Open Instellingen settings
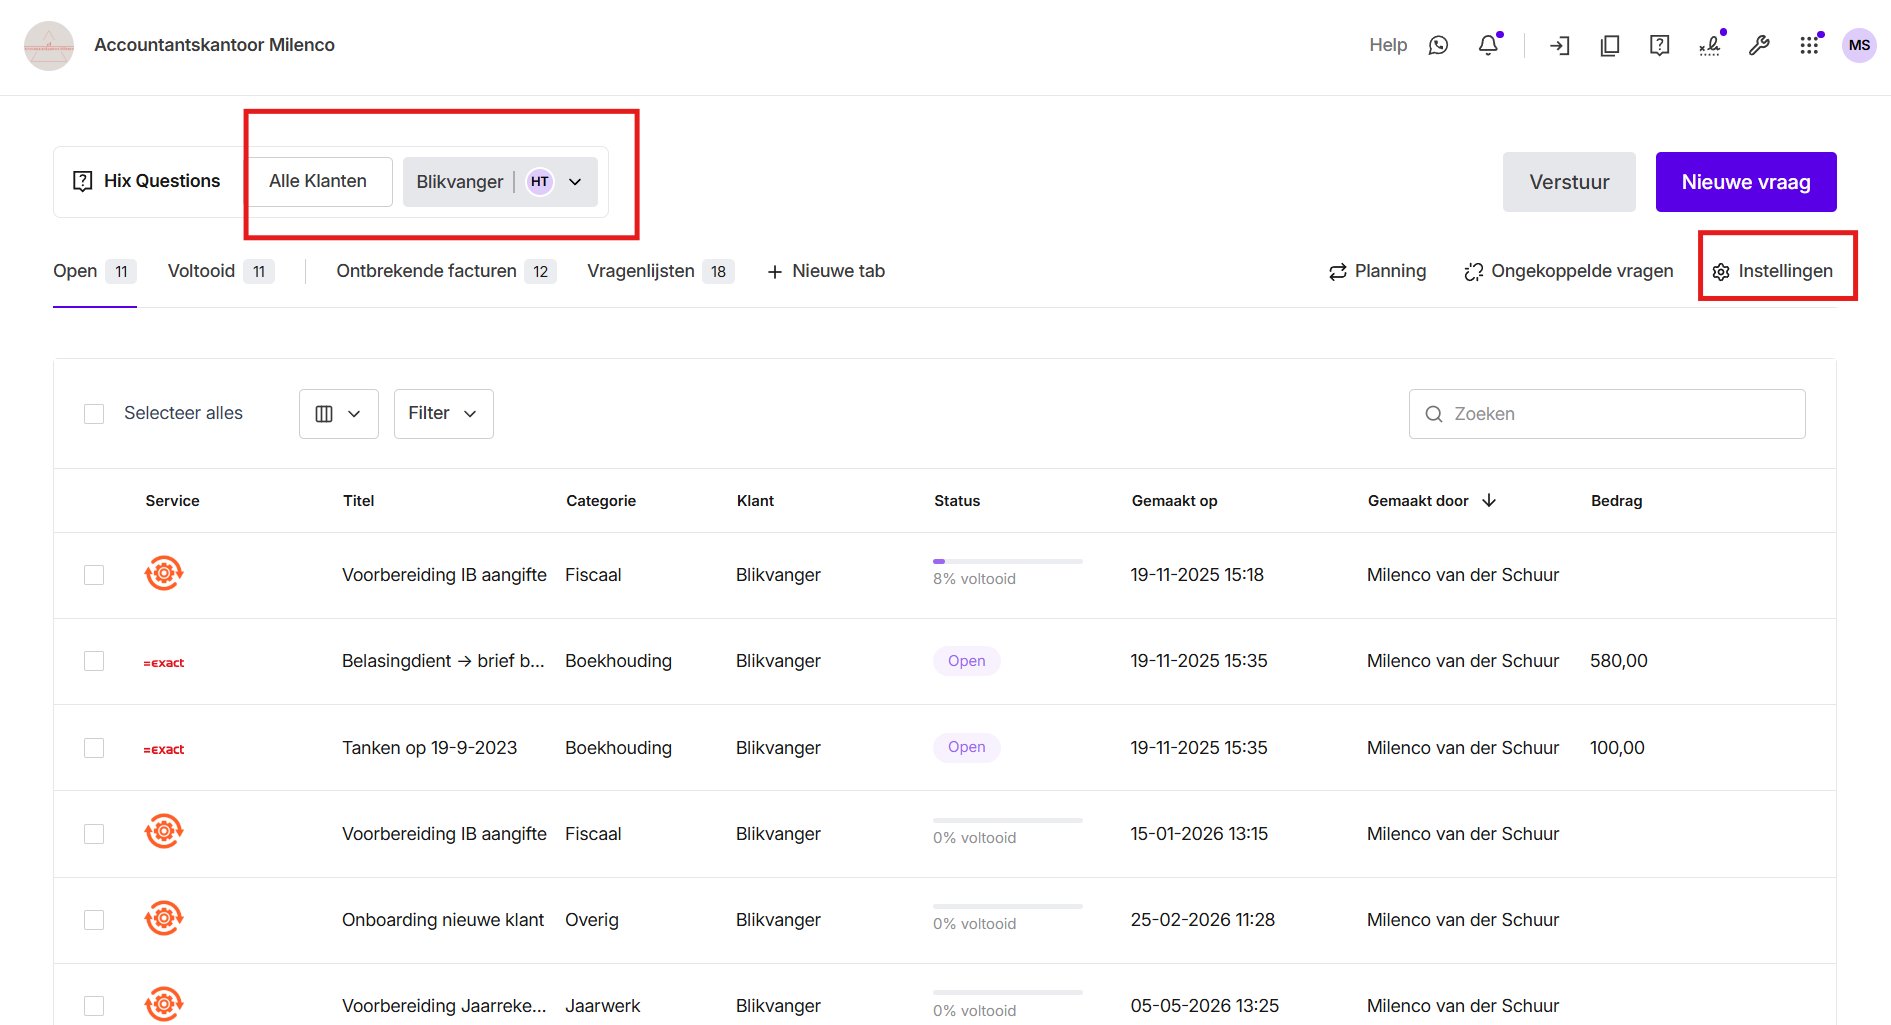 coord(1773,271)
